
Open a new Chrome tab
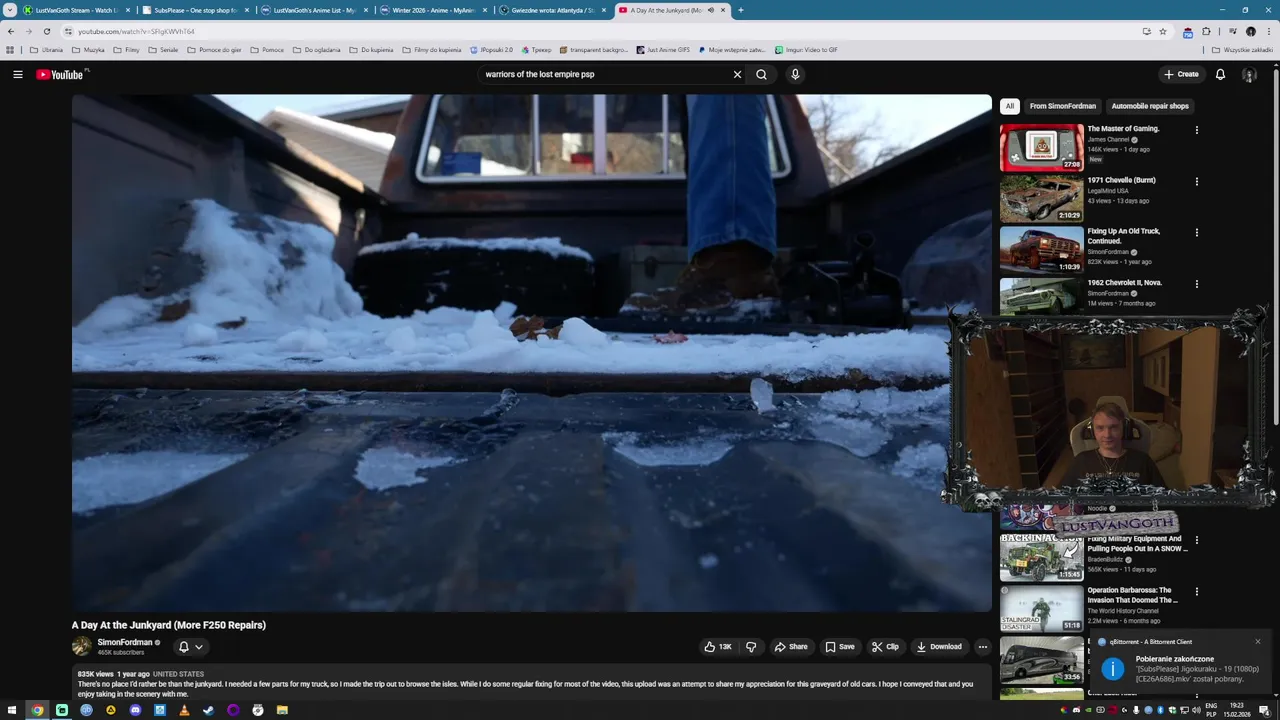(x=740, y=10)
